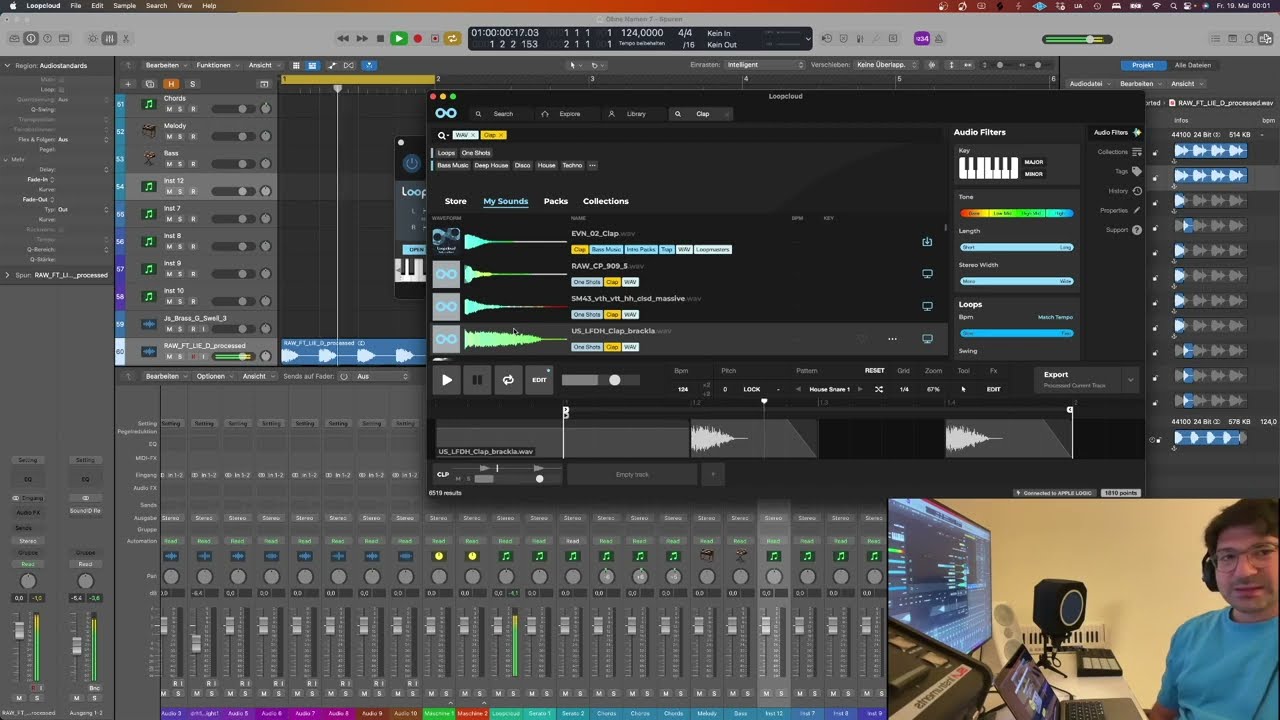Click the EDIT button beside Loopcloud loop button

point(539,380)
